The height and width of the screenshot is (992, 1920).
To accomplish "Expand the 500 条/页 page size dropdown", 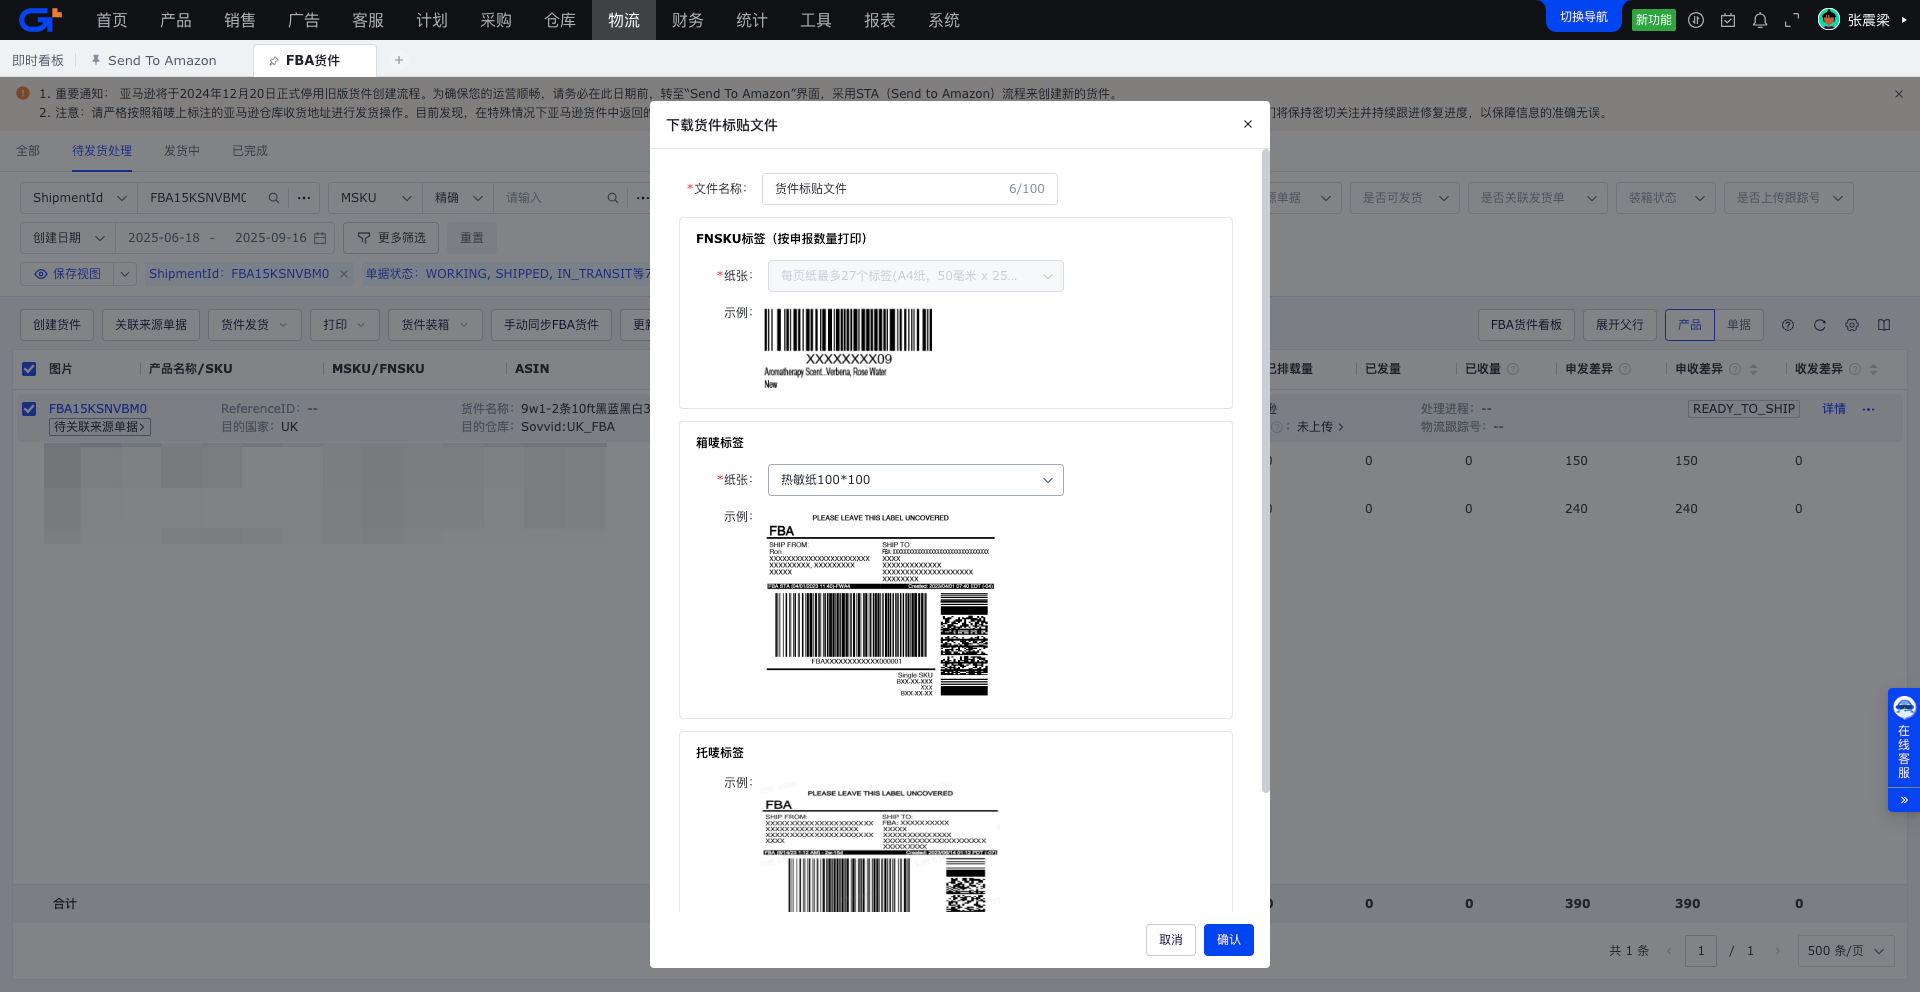I will 1845,951.
